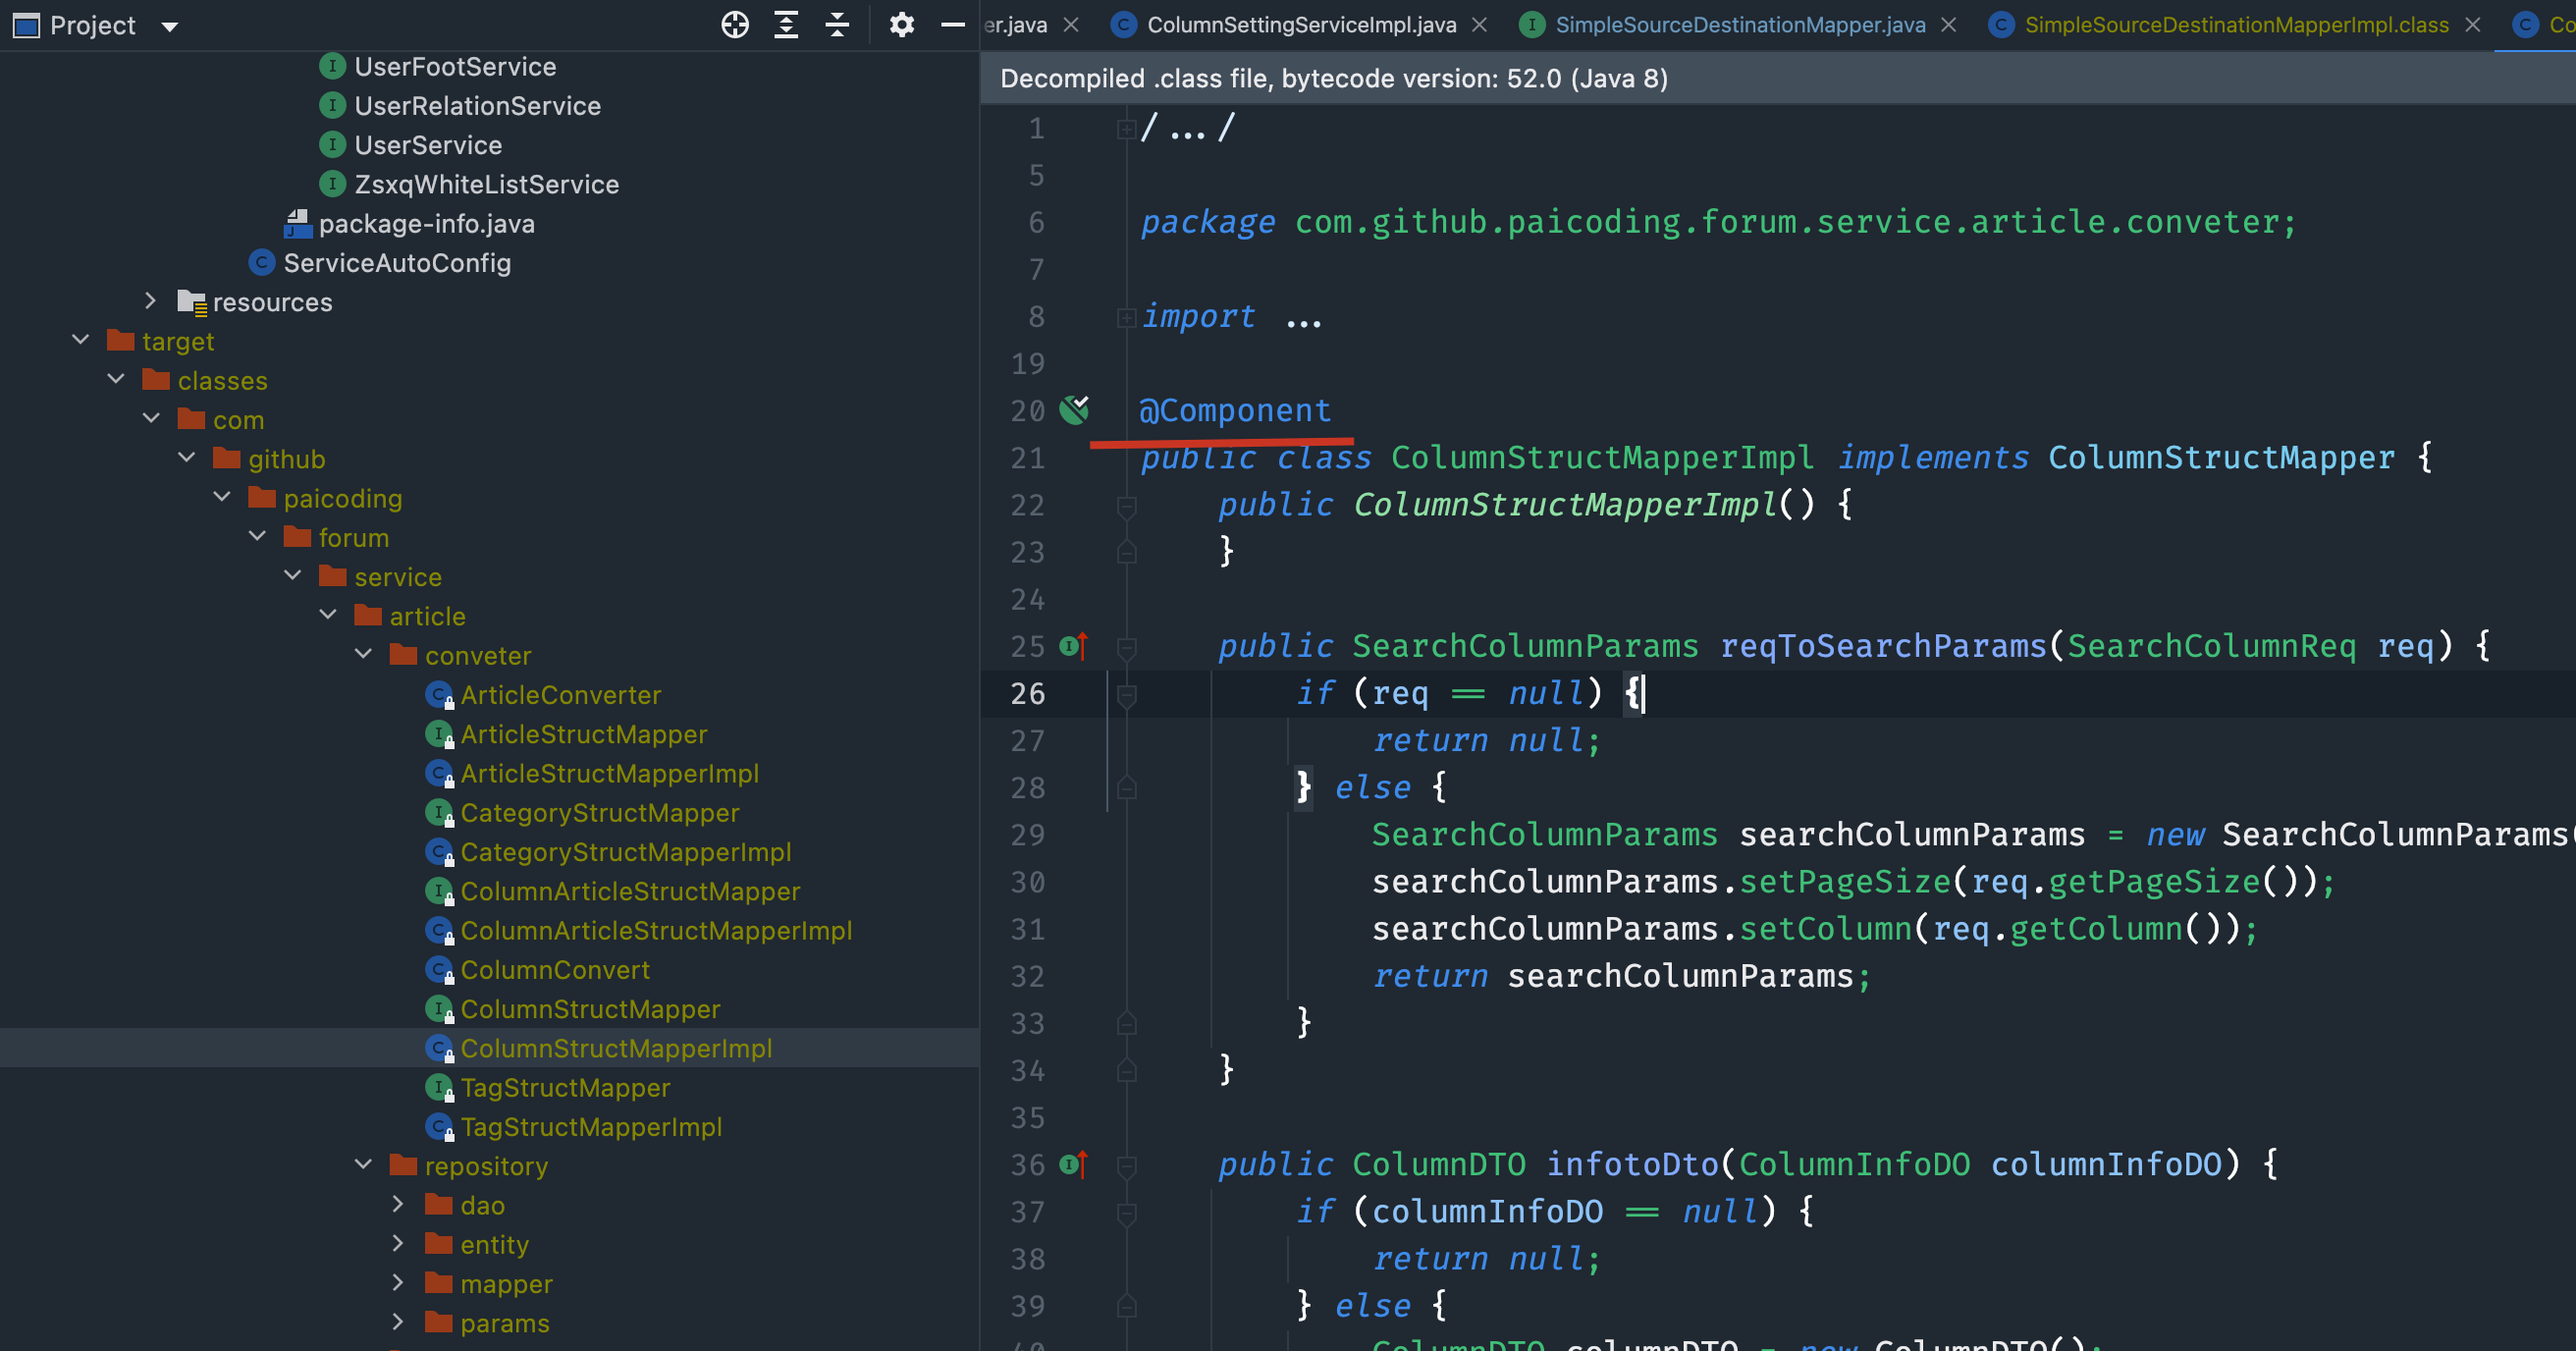
Task: Open Project panel settings gear
Action: tap(901, 25)
